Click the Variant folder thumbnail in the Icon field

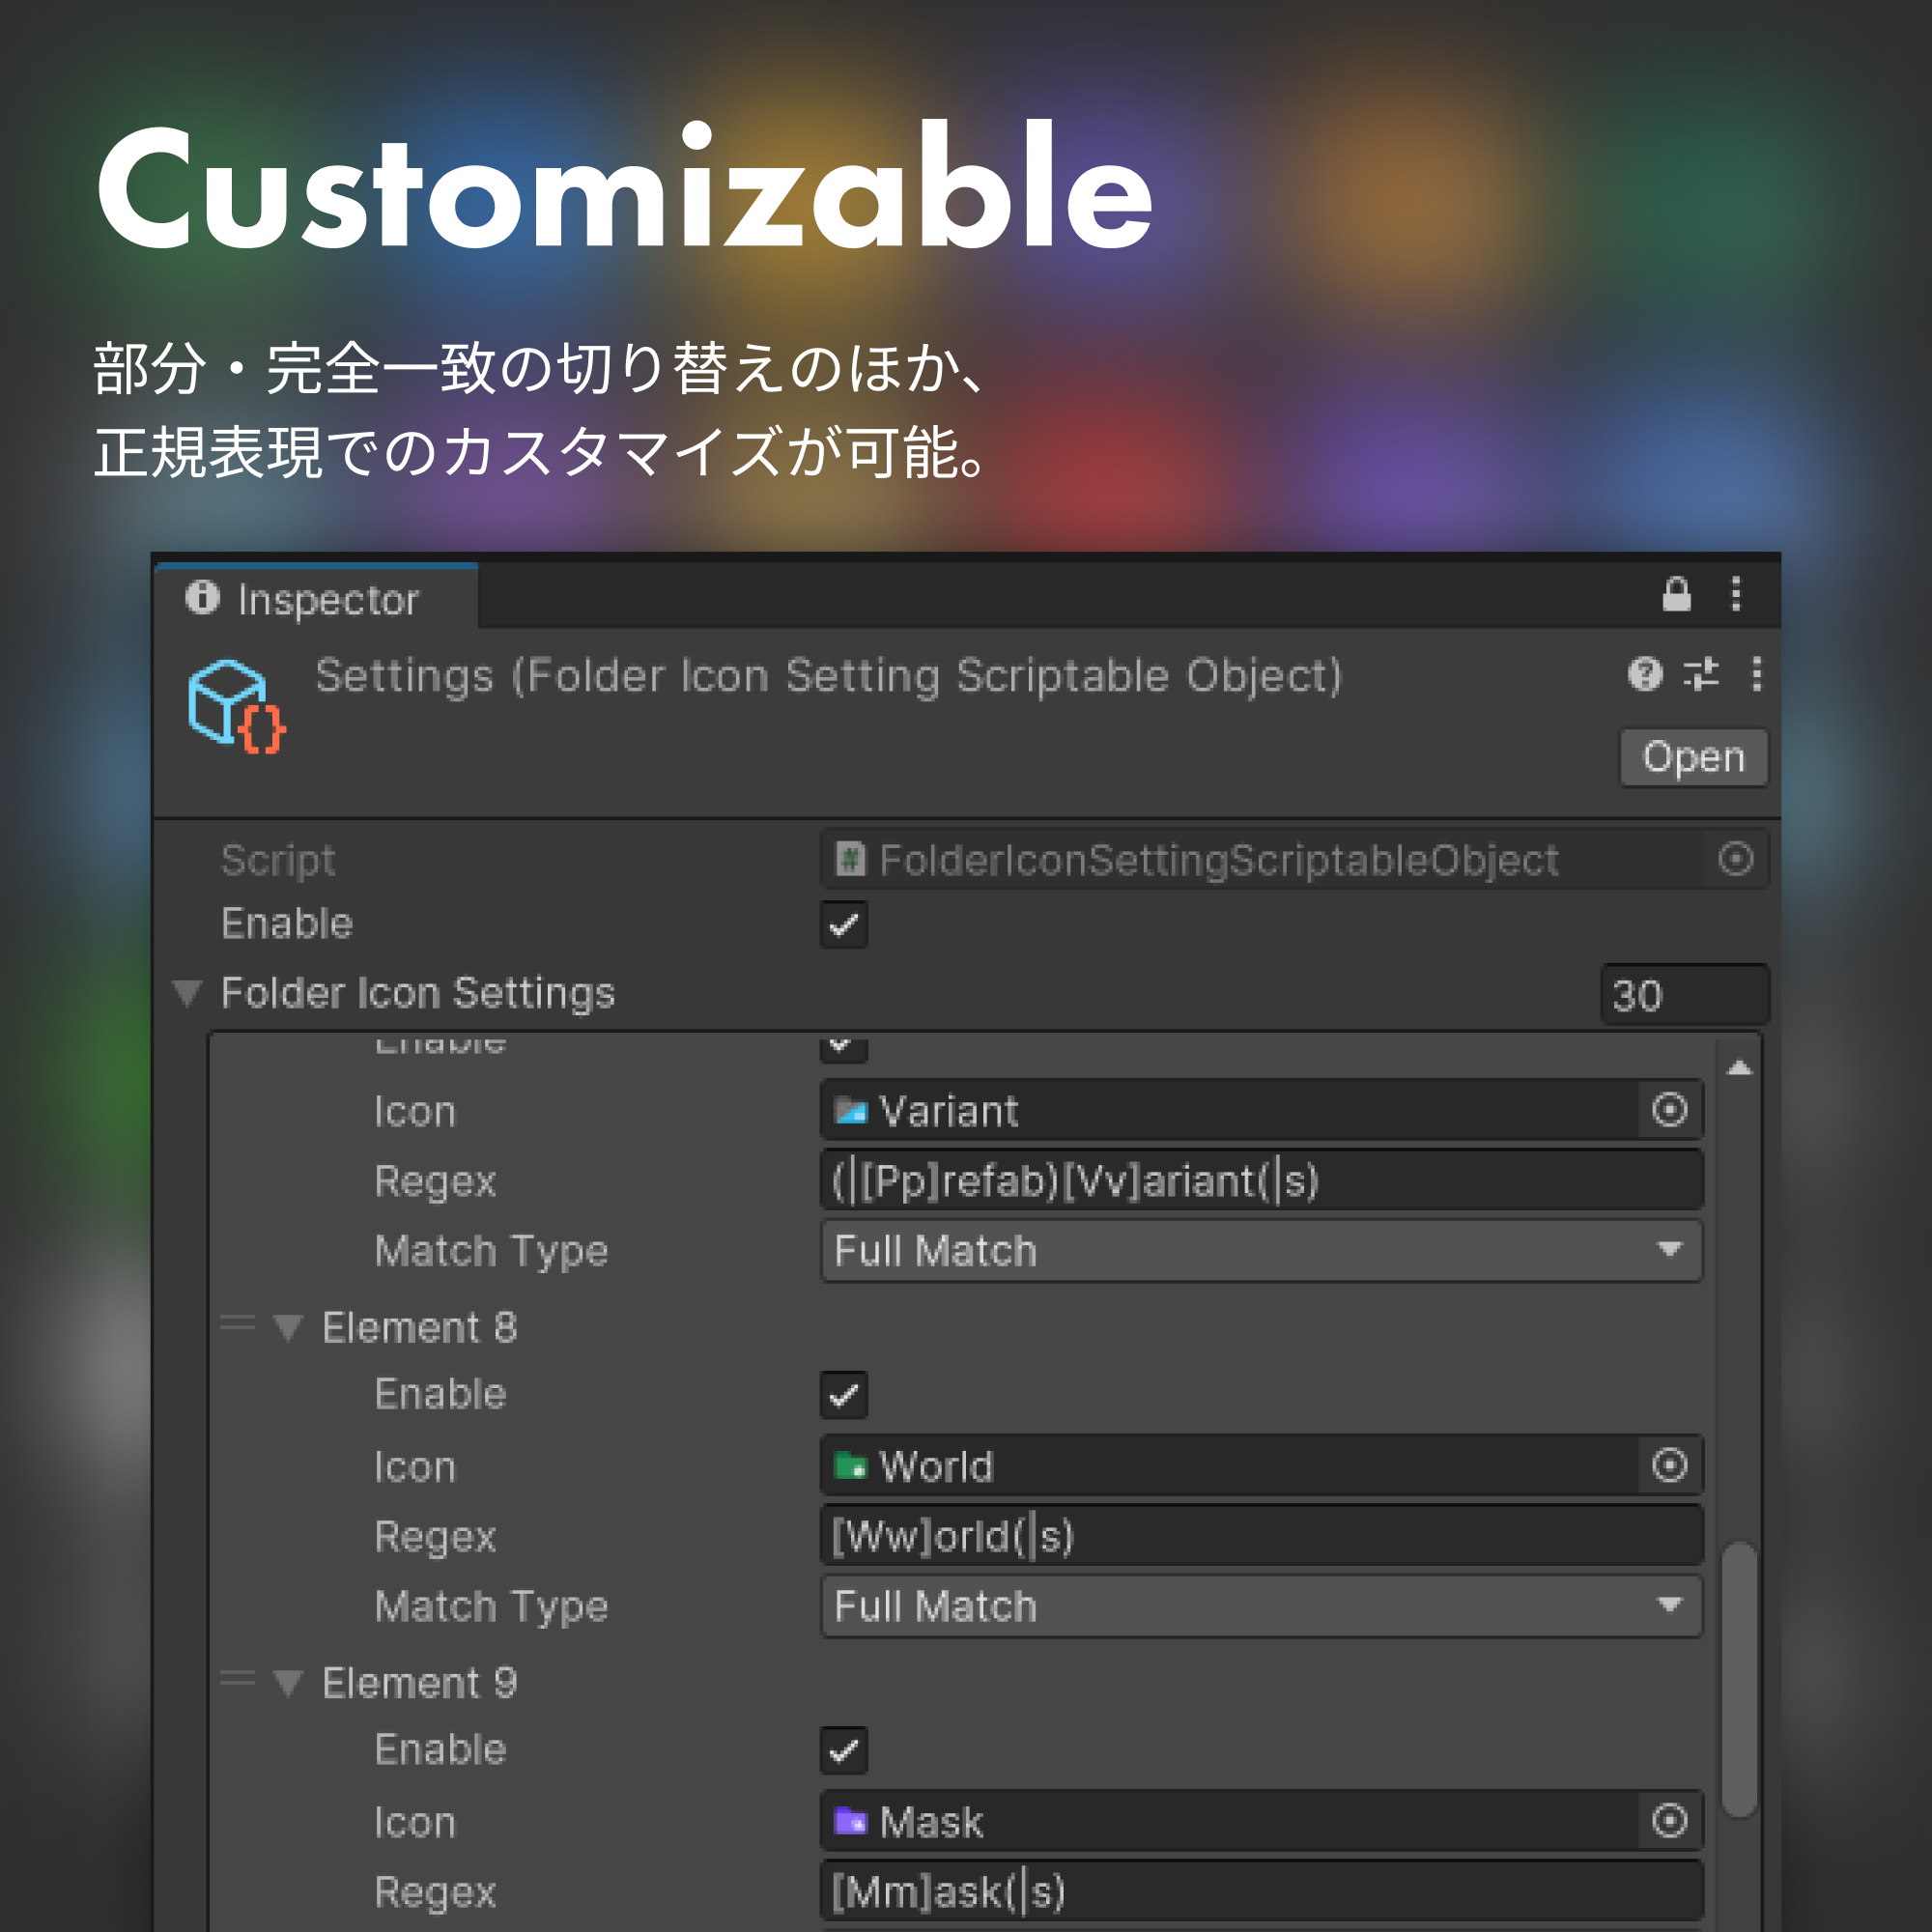click(854, 1110)
